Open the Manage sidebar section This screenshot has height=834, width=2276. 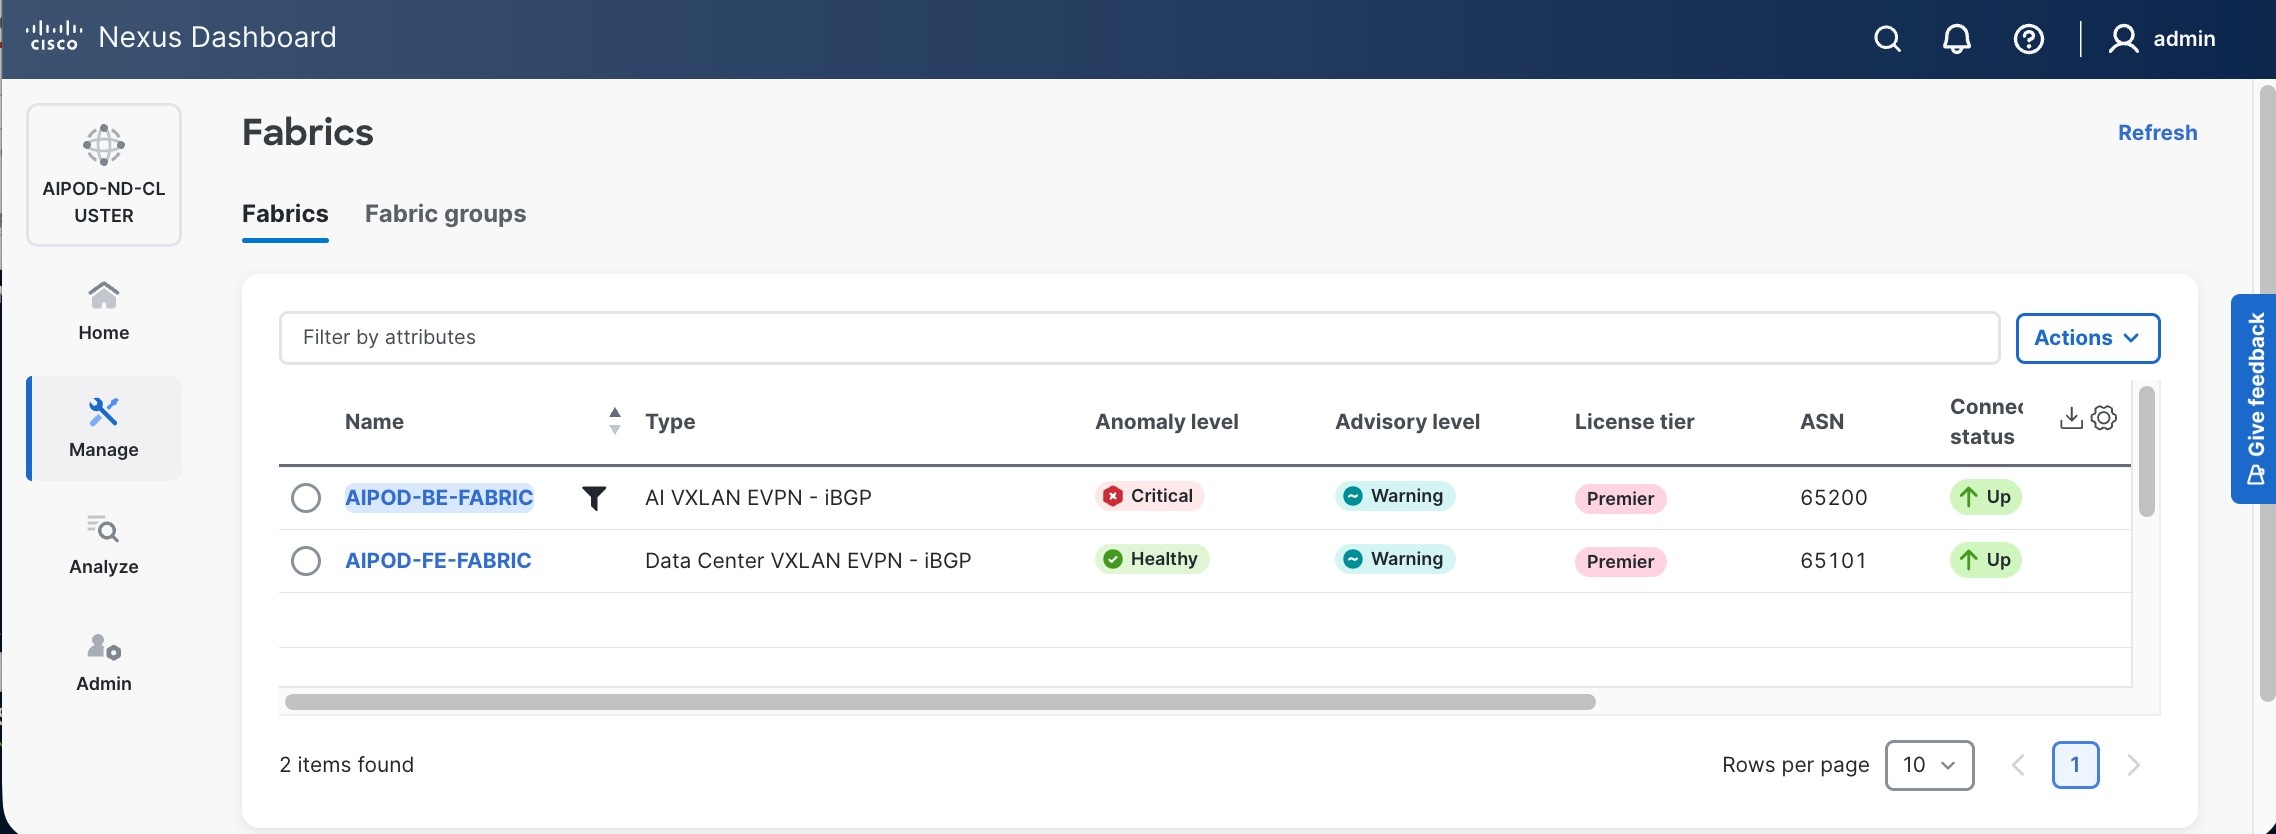click(x=104, y=428)
